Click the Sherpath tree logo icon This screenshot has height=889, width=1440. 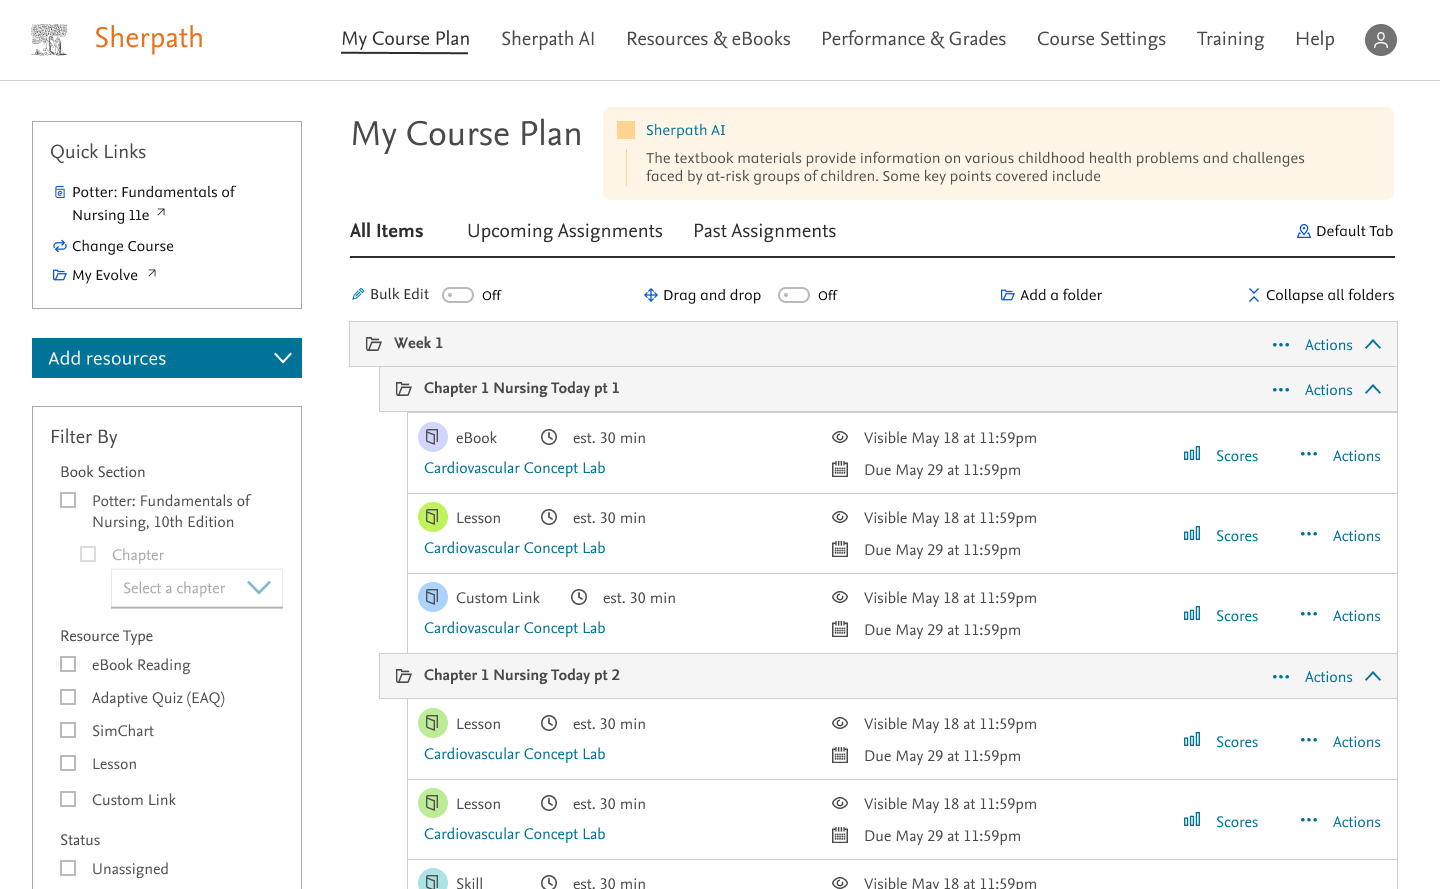49,39
